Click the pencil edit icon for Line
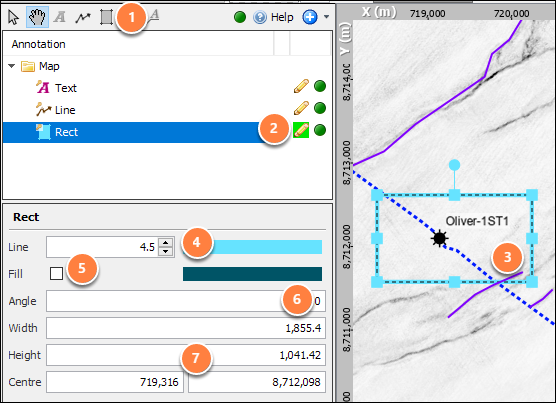 pos(301,108)
